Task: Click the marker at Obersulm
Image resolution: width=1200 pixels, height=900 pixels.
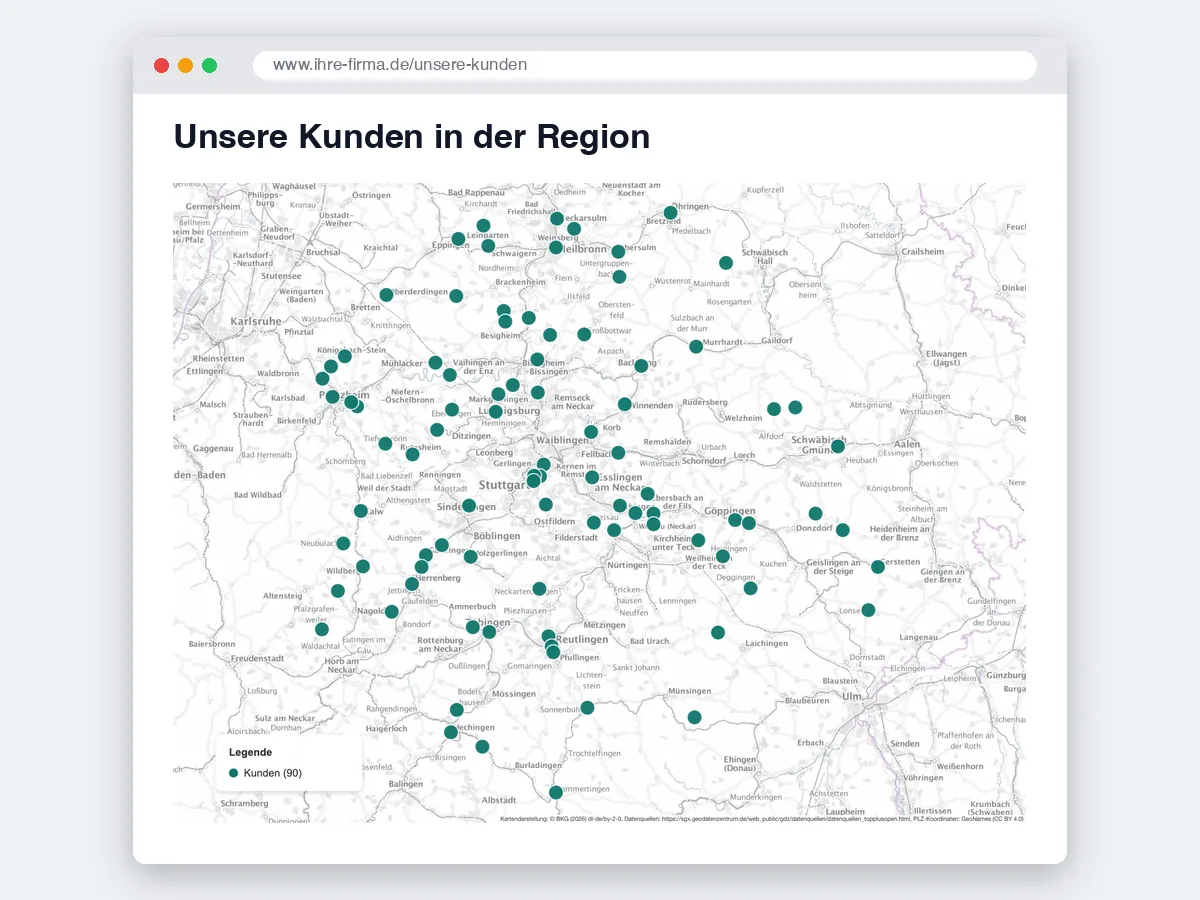Action: point(618,251)
